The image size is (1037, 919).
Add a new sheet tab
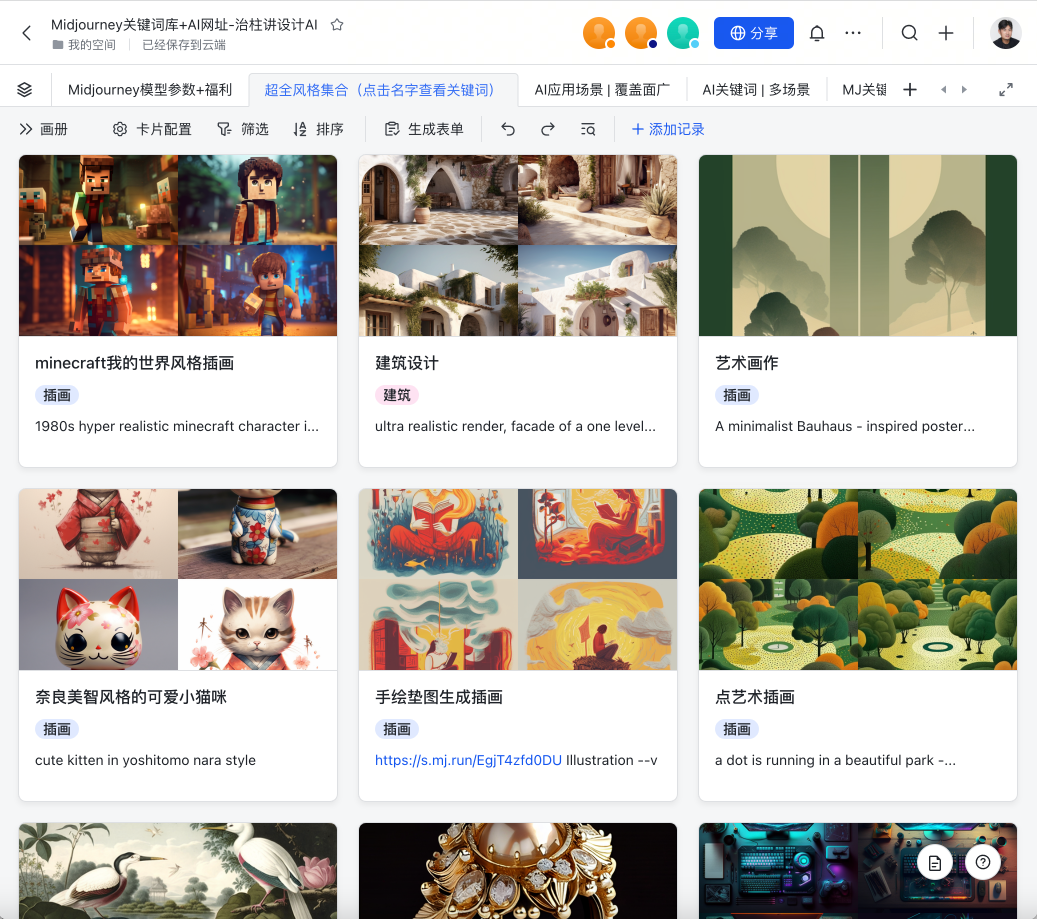[x=910, y=89]
